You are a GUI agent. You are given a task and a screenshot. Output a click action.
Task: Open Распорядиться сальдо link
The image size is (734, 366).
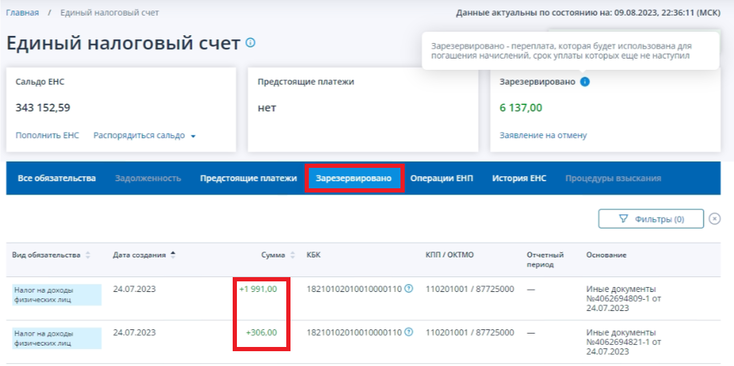click(139, 135)
